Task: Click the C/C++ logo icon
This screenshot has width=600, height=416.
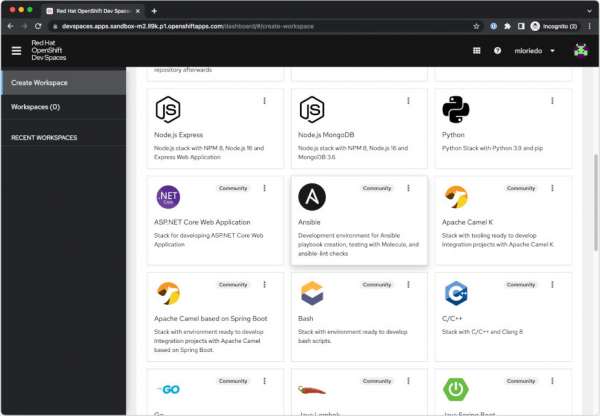Action: tap(456, 293)
